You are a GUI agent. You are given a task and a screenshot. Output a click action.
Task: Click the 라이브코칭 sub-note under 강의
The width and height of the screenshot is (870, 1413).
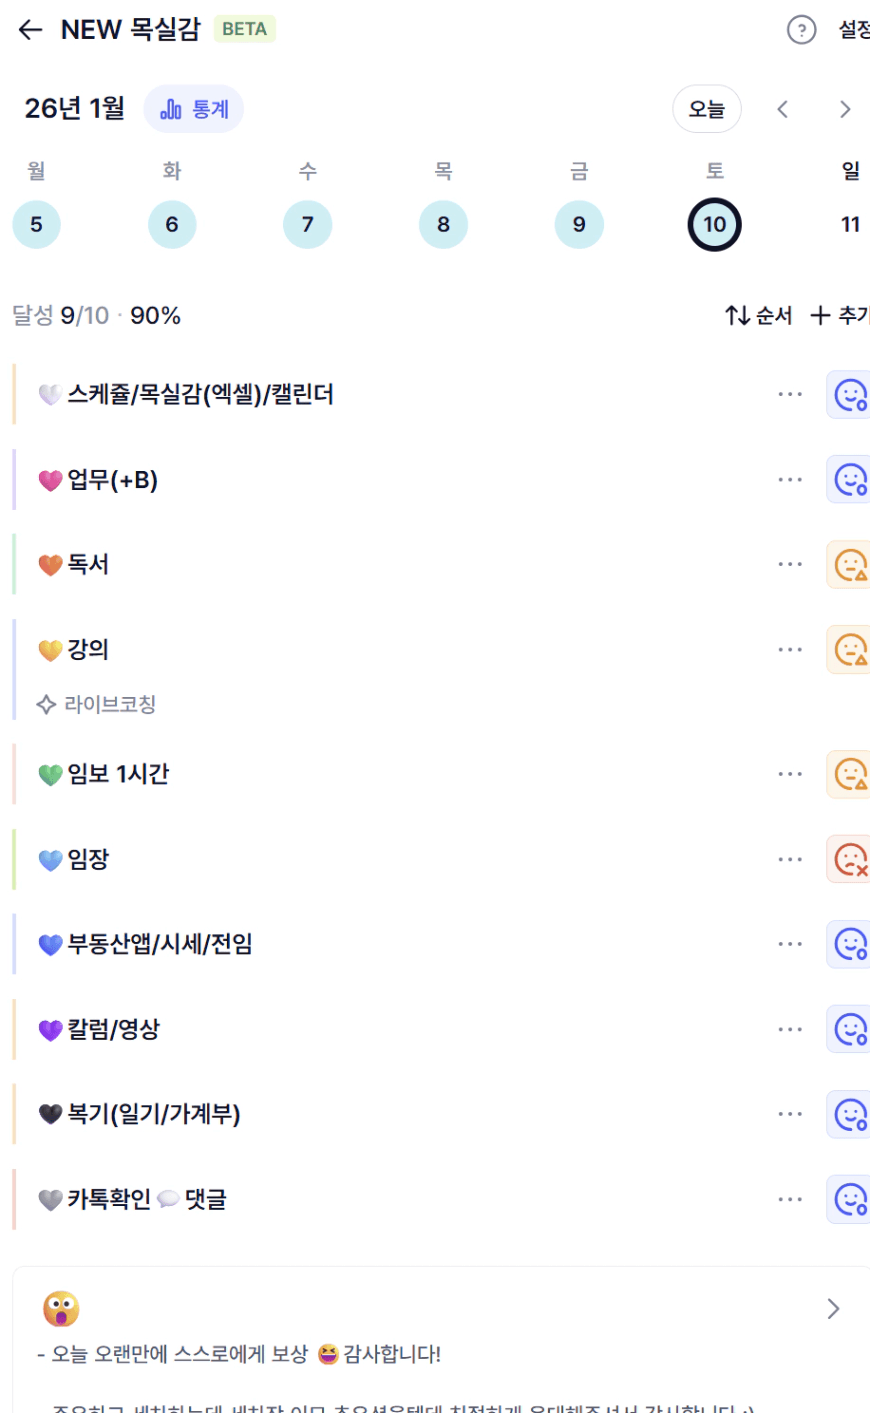click(x=109, y=704)
